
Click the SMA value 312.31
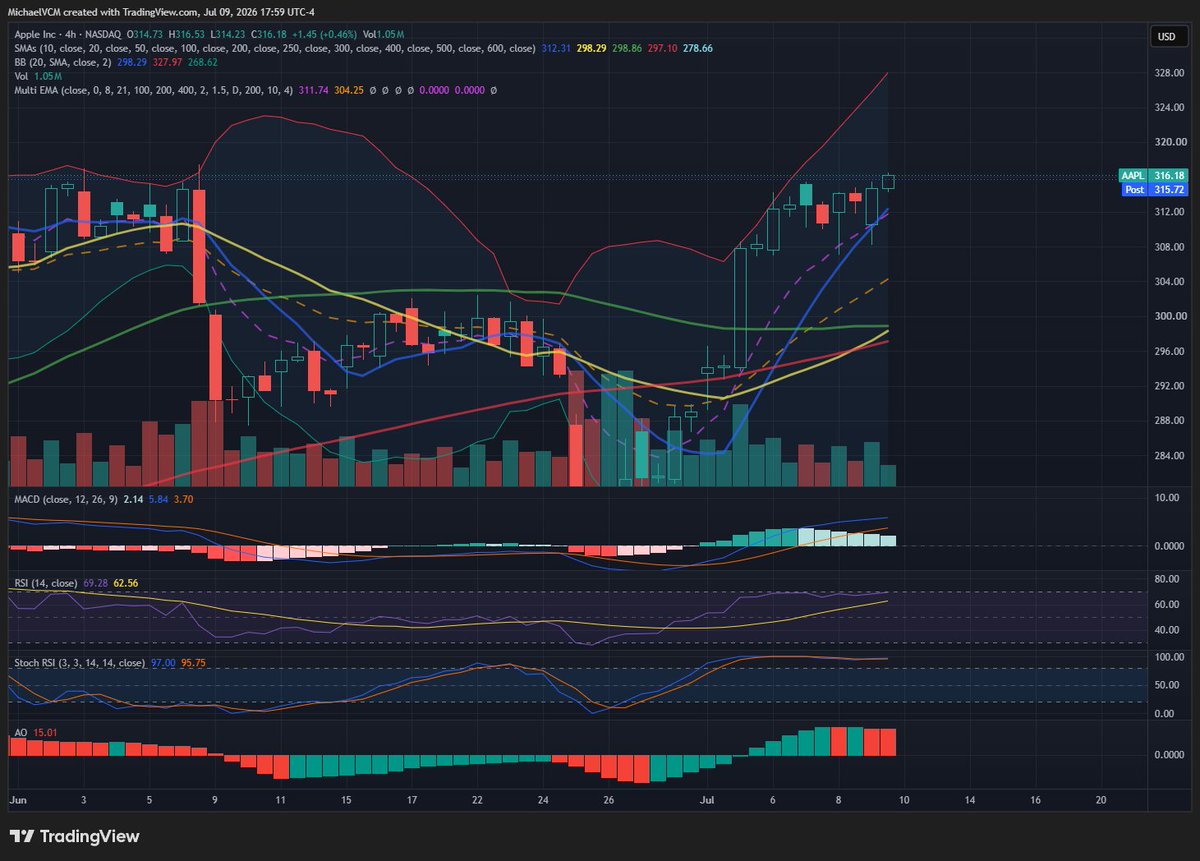point(556,48)
